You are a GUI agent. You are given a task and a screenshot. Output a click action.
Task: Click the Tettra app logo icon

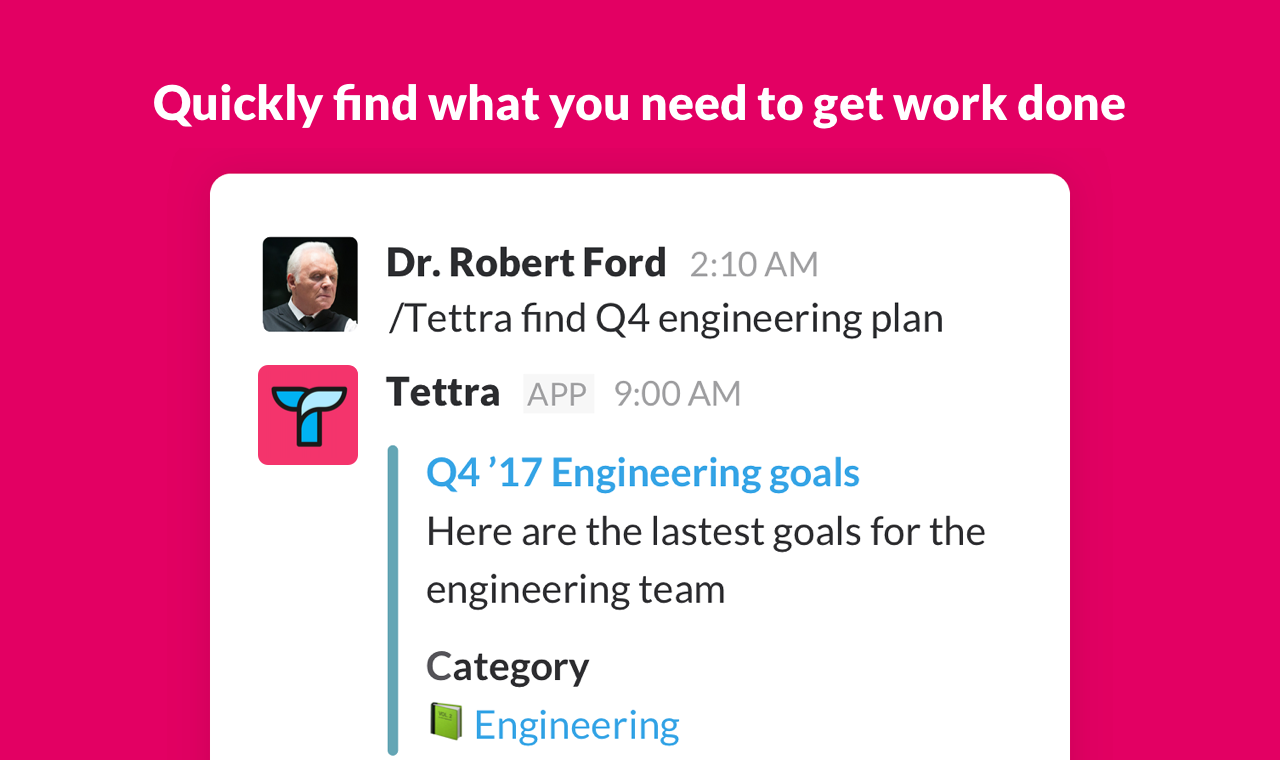point(308,415)
